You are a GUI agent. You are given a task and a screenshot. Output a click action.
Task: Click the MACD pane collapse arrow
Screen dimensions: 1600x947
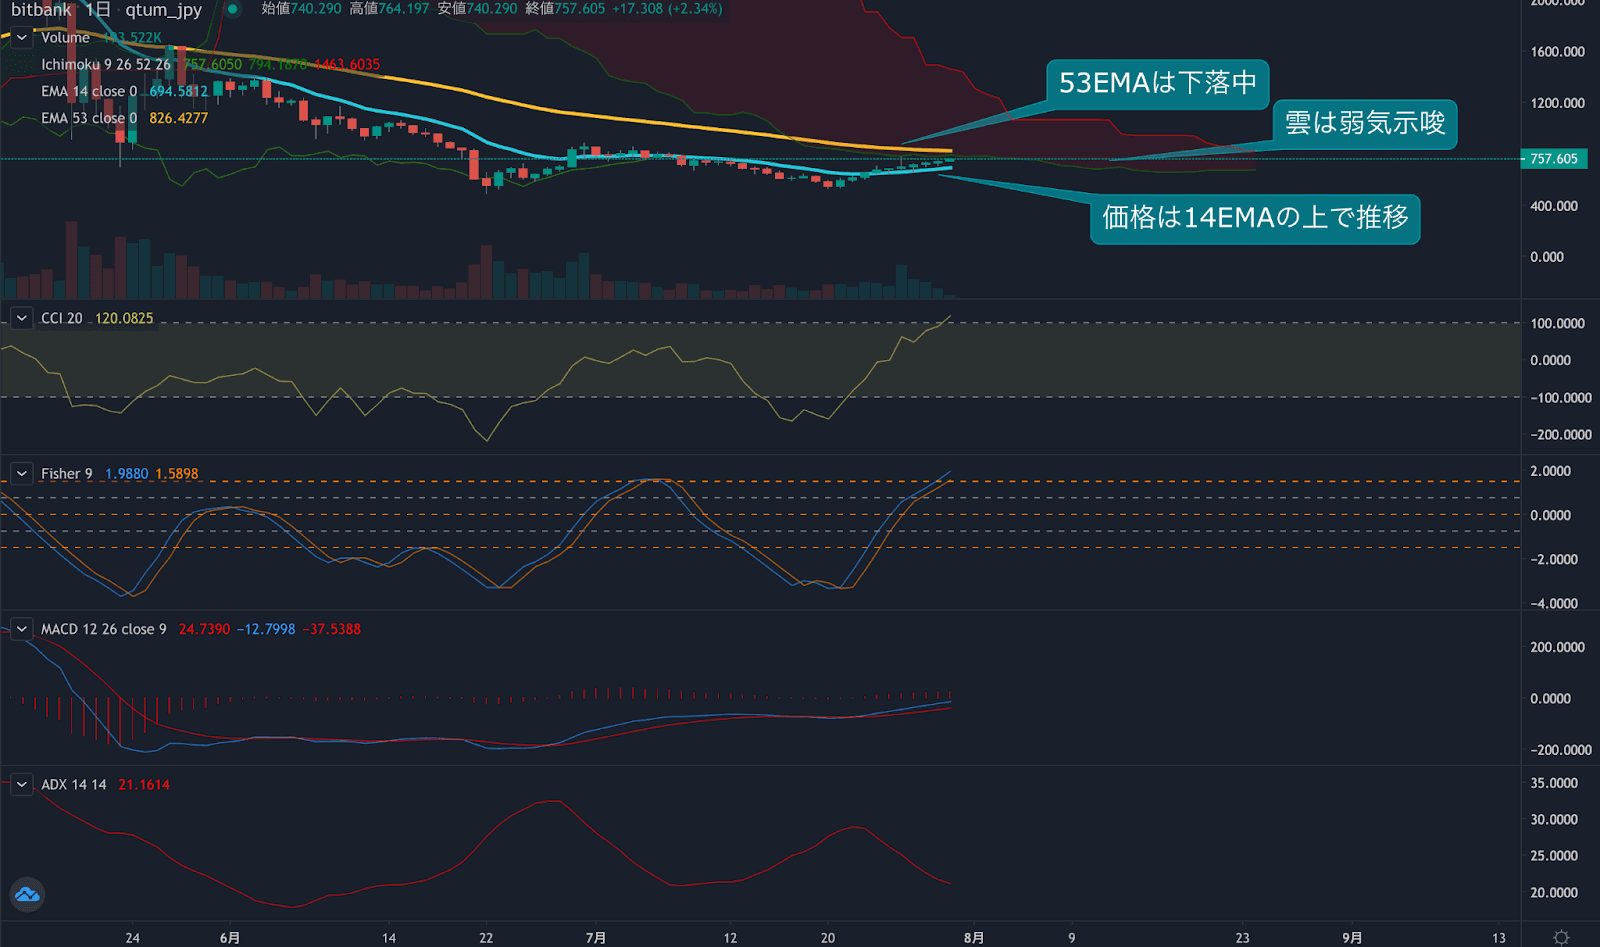tap(21, 629)
